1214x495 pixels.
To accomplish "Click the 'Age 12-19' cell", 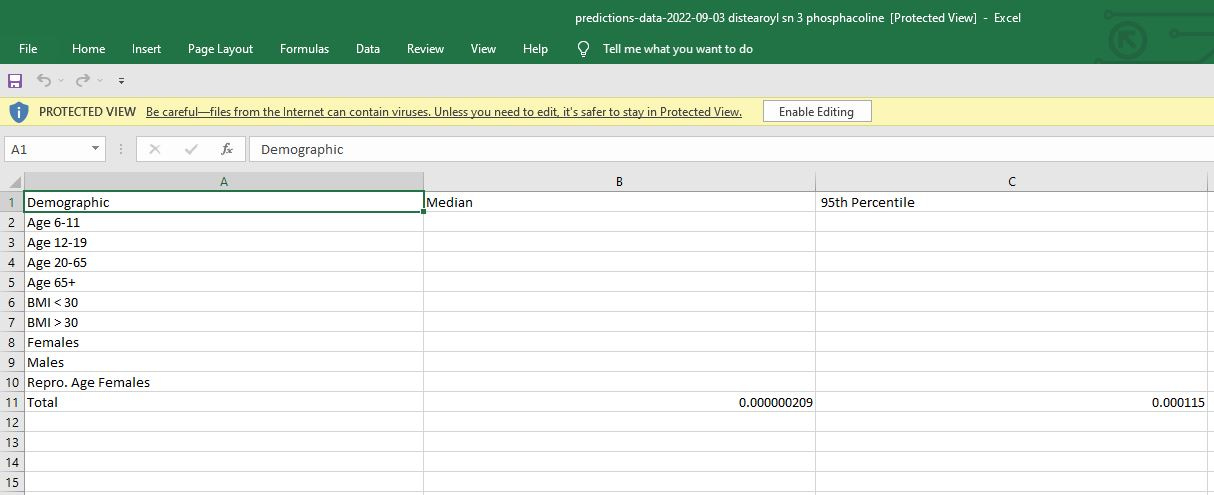I will point(224,242).
